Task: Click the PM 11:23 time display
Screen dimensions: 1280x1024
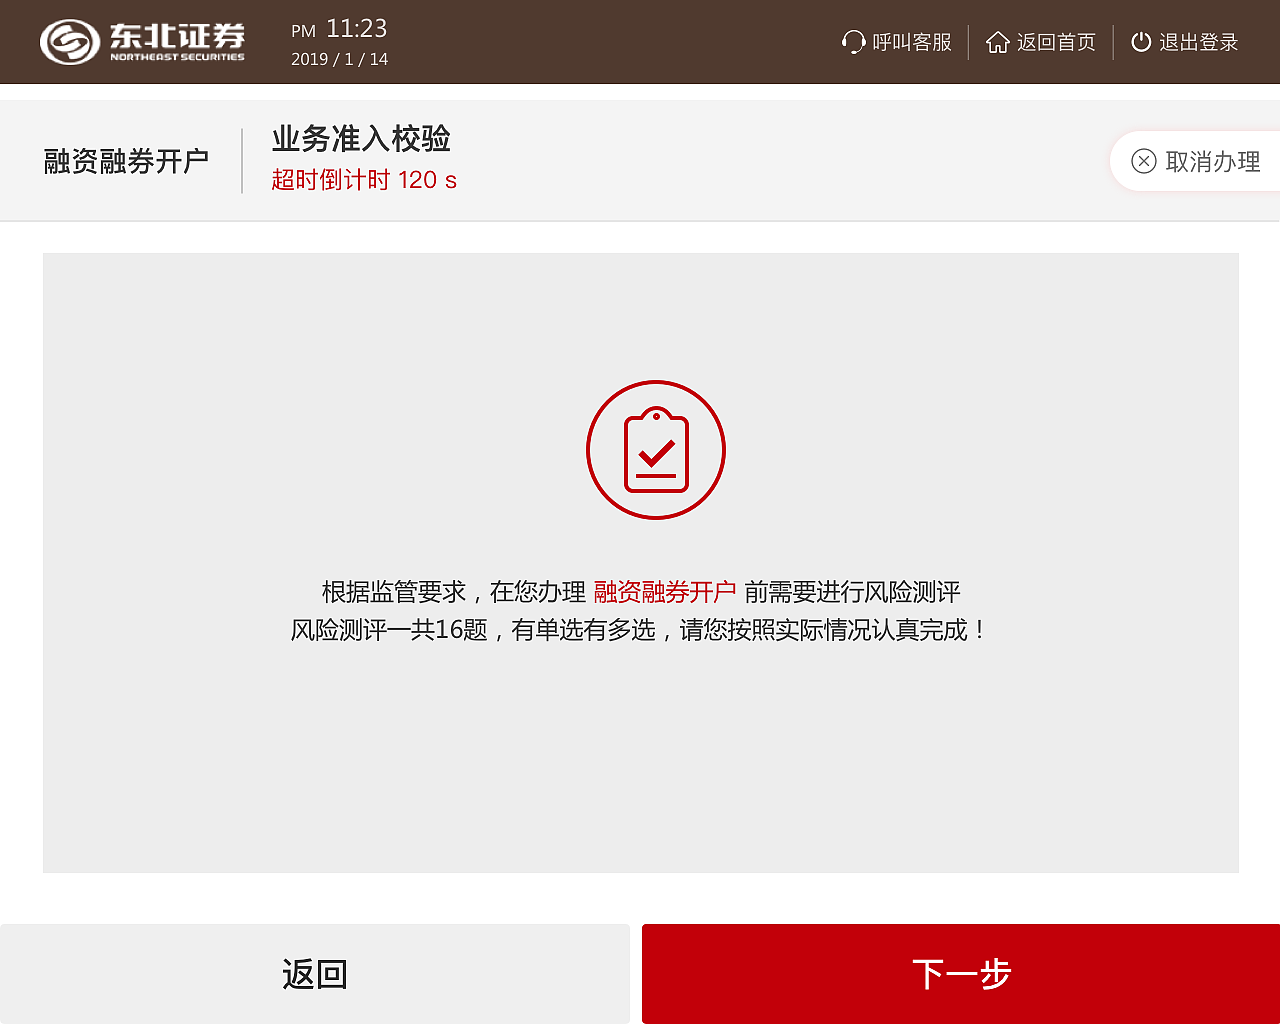Action: [x=339, y=29]
